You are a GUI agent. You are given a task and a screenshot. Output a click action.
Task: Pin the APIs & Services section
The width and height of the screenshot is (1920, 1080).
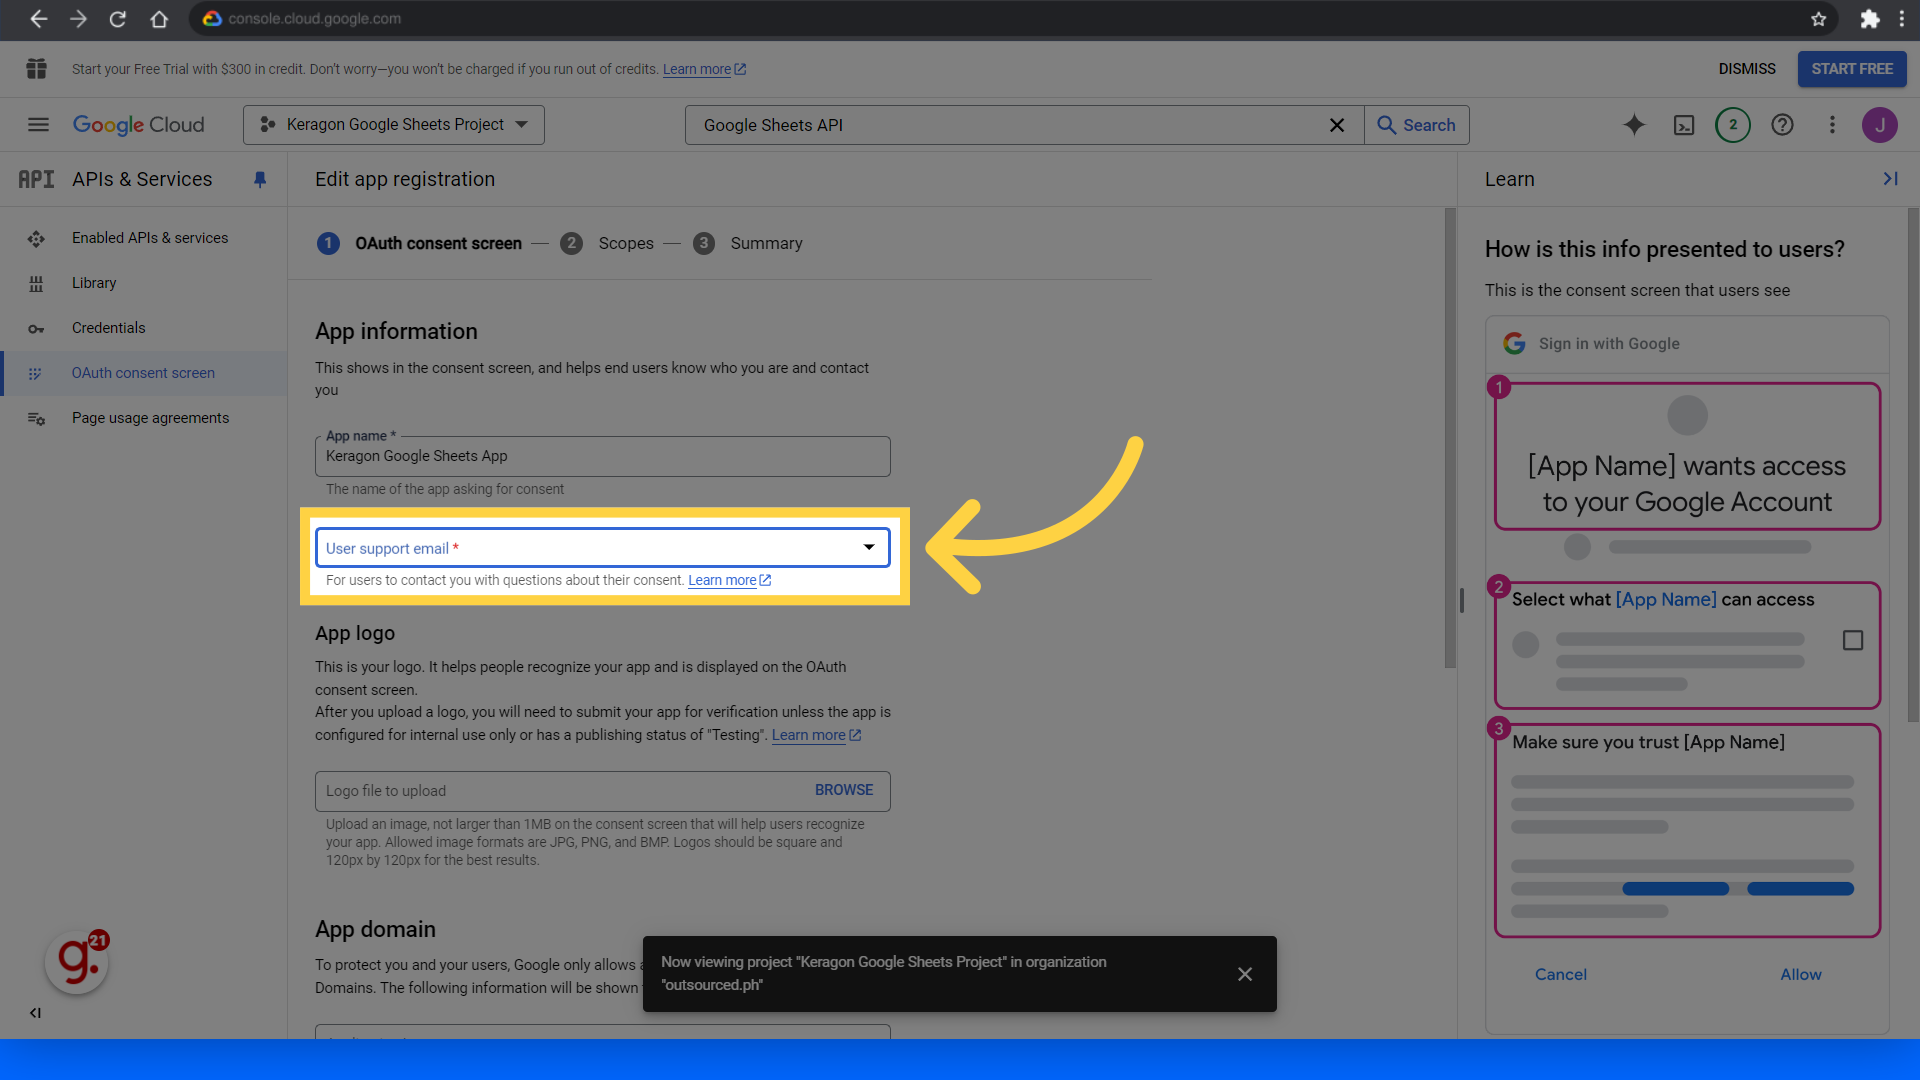tap(260, 180)
